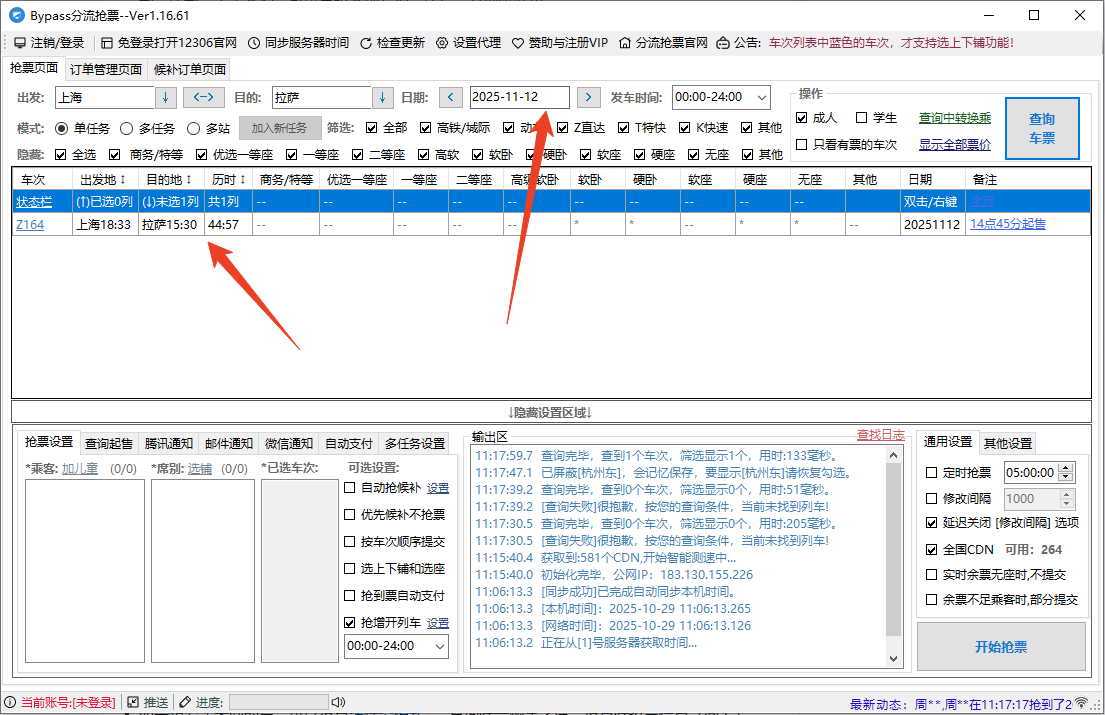
Task: Enable 自动抢候补 checkbox
Action: pos(350,488)
